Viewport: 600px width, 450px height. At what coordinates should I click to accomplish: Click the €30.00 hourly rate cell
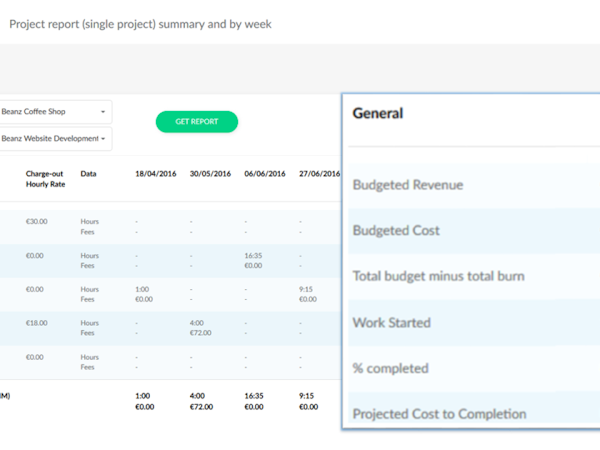point(37,221)
